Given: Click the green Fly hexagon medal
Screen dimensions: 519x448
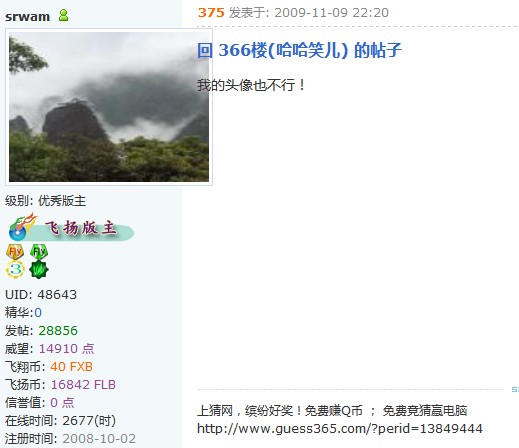Looking at the screenshot, I should (x=39, y=252).
